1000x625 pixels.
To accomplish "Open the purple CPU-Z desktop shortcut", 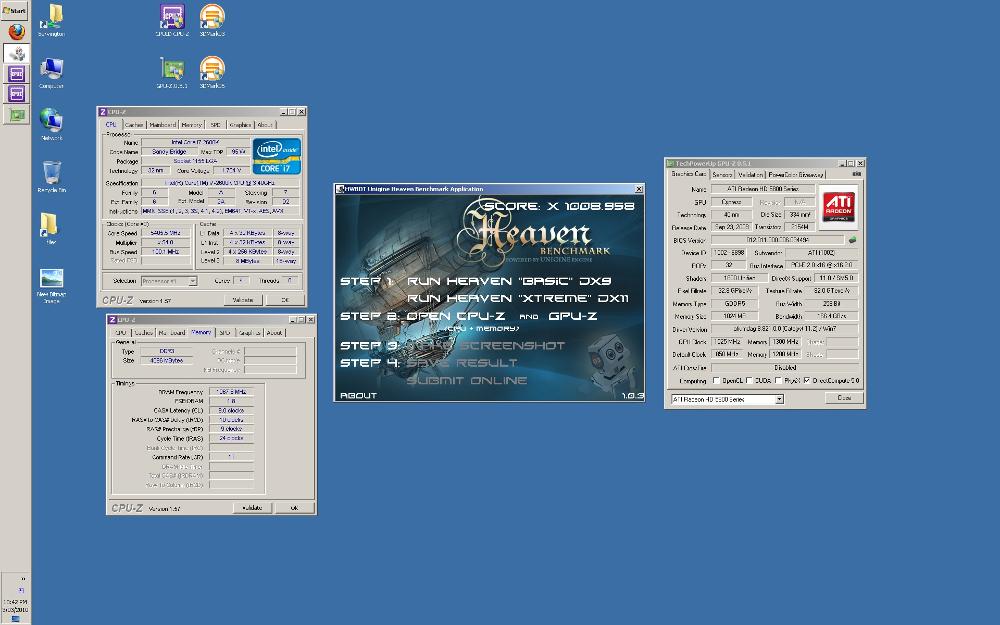I will coord(172,20).
